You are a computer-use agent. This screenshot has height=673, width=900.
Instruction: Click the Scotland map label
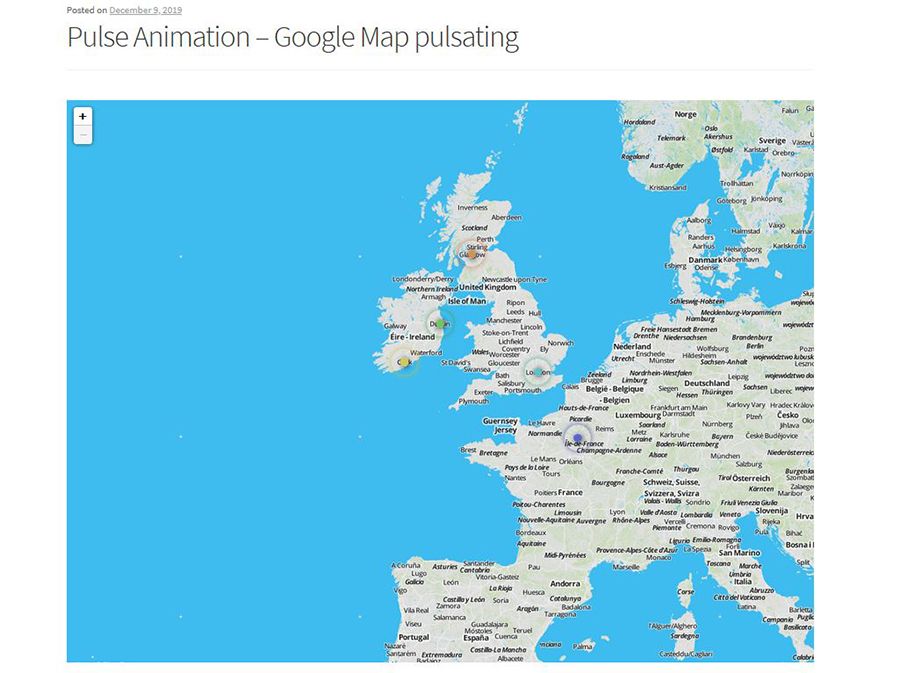pos(474,228)
